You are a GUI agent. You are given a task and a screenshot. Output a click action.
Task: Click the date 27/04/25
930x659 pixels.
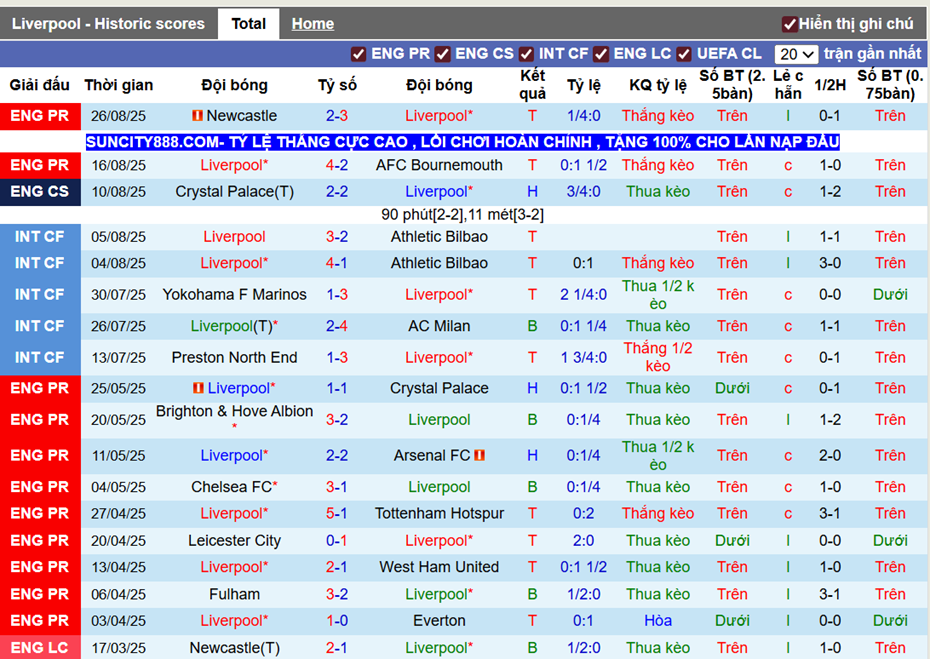click(x=119, y=514)
